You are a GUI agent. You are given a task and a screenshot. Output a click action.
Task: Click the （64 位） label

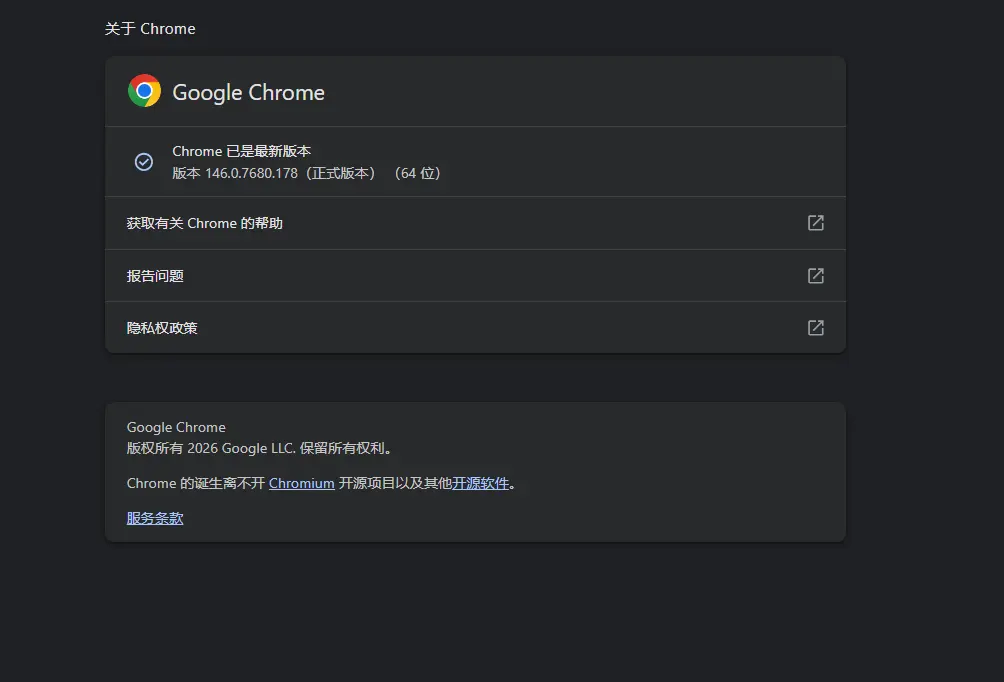pyautogui.click(x=417, y=172)
